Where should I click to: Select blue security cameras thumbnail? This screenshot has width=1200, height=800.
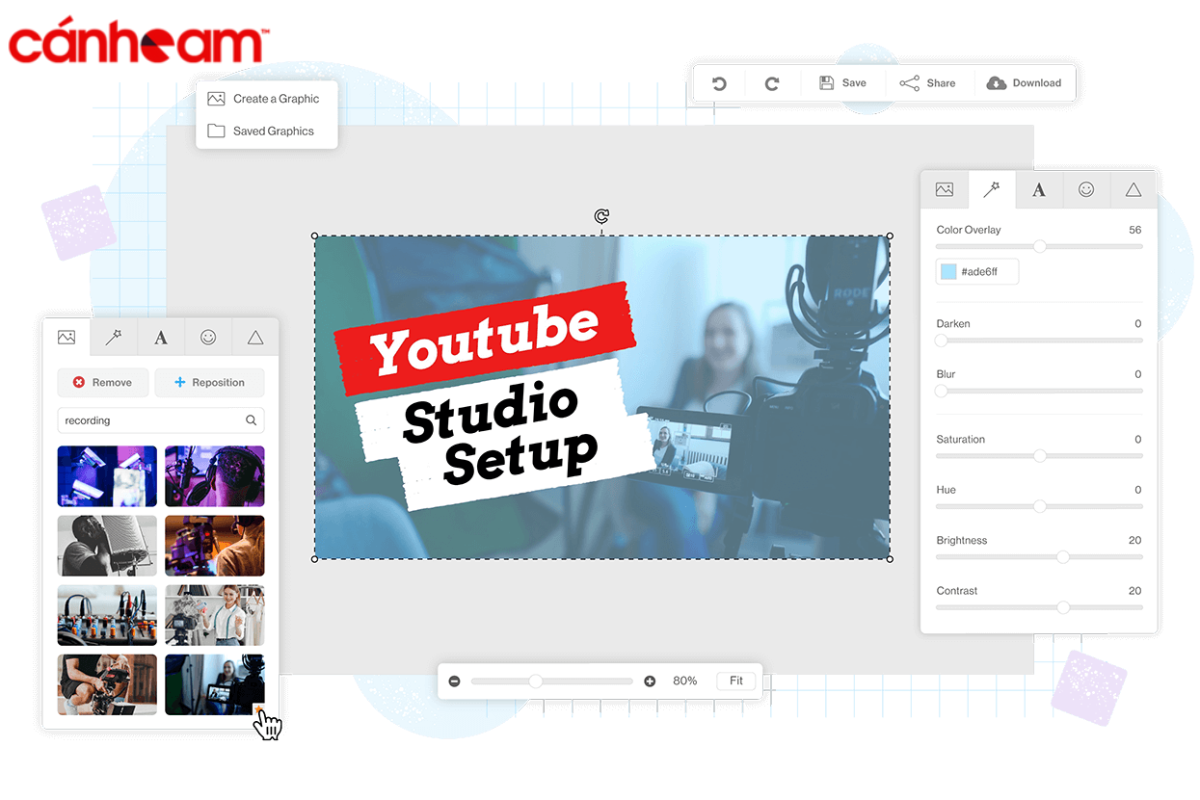click(x=107, y=476)
